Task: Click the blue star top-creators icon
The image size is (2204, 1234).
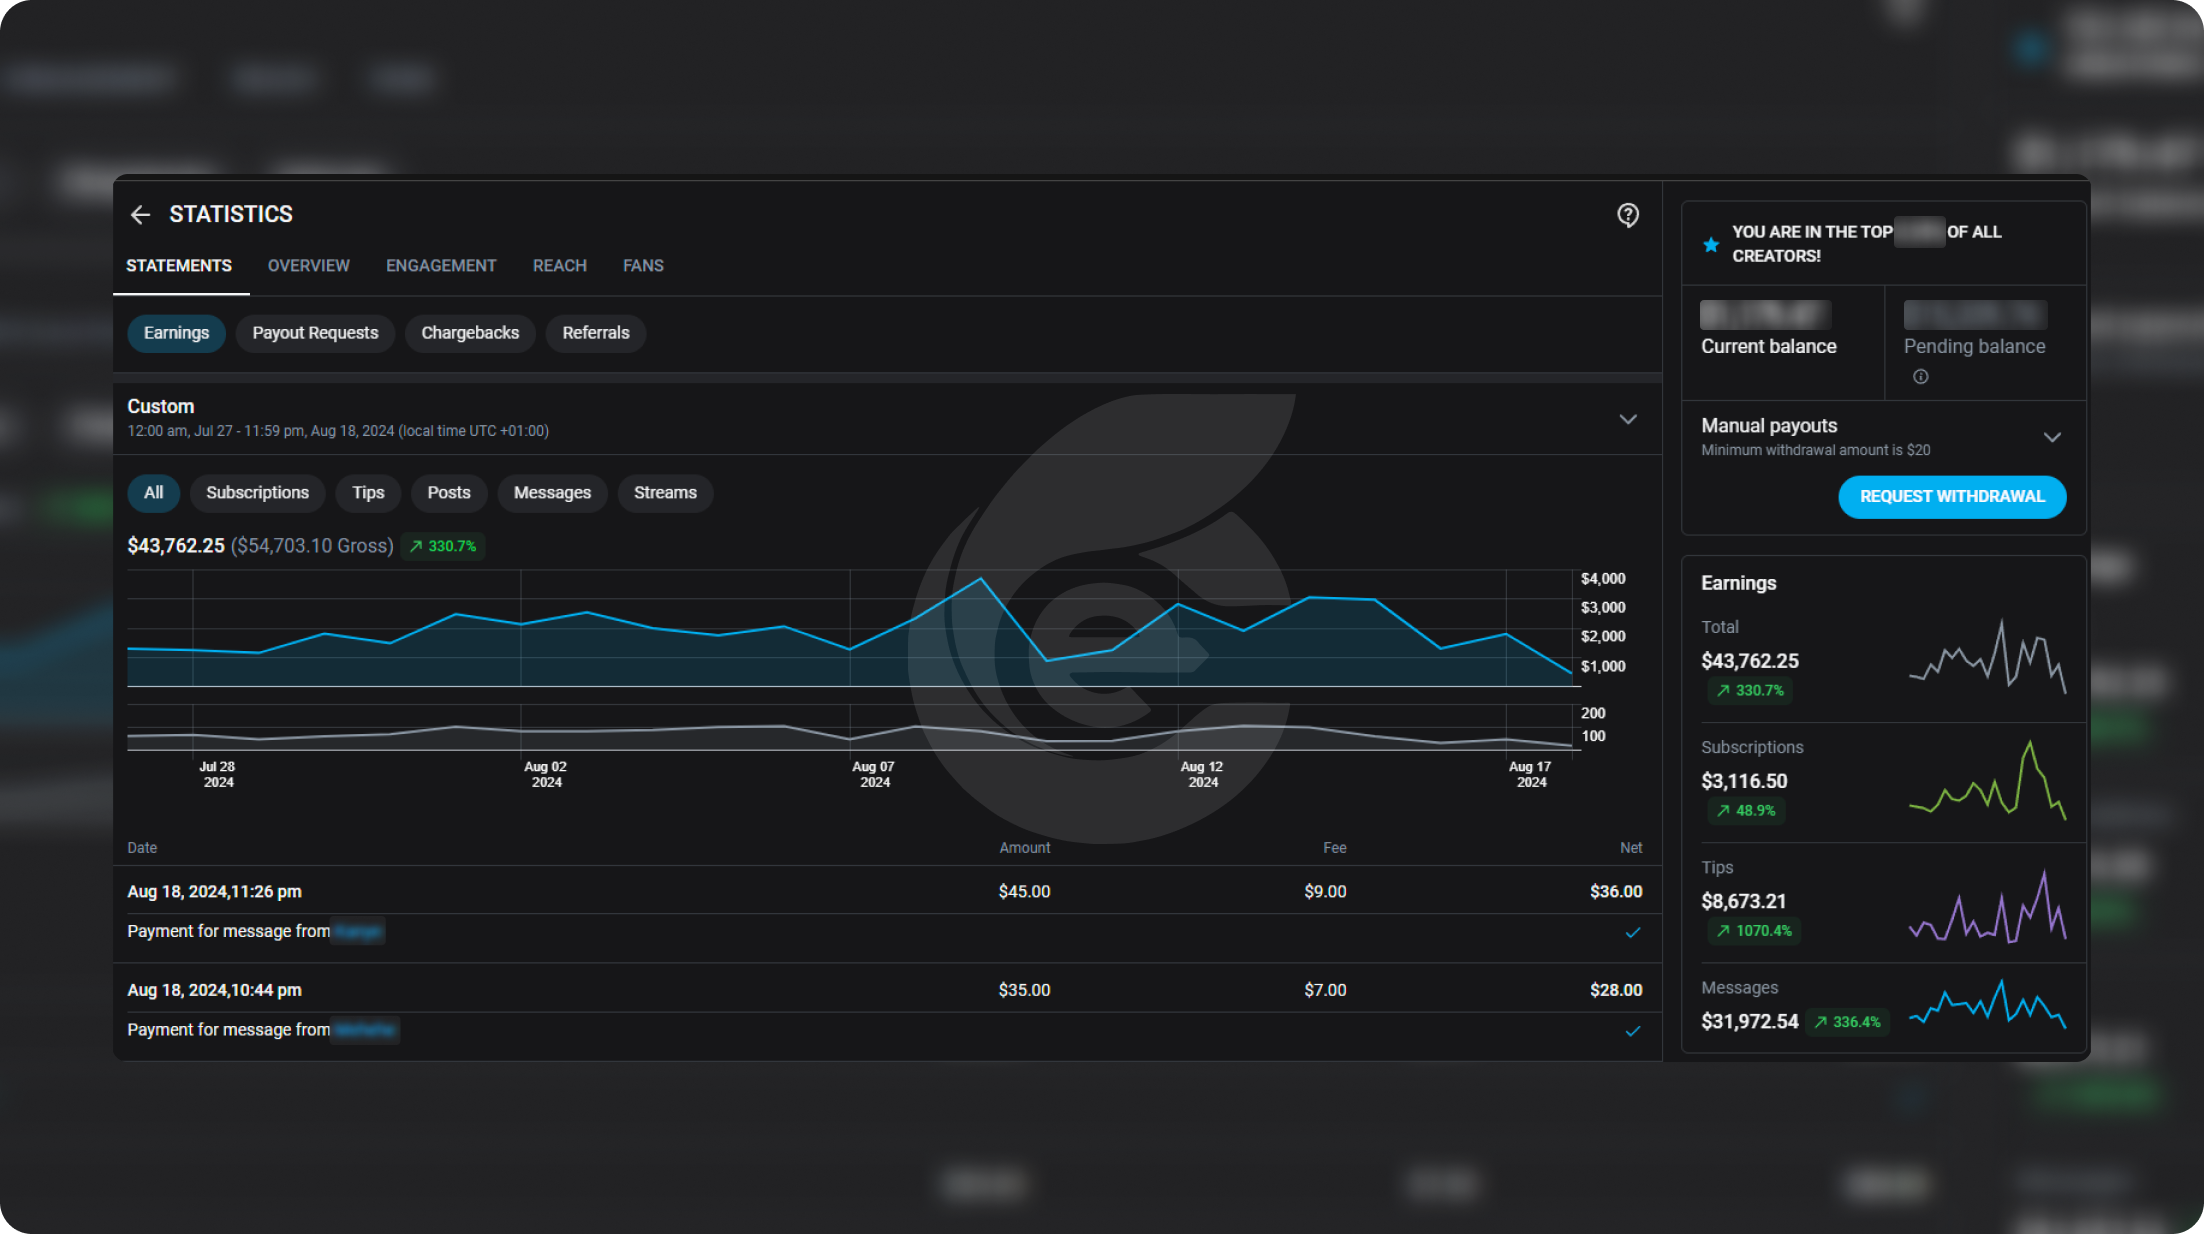Action: (x=1711, y=245)
